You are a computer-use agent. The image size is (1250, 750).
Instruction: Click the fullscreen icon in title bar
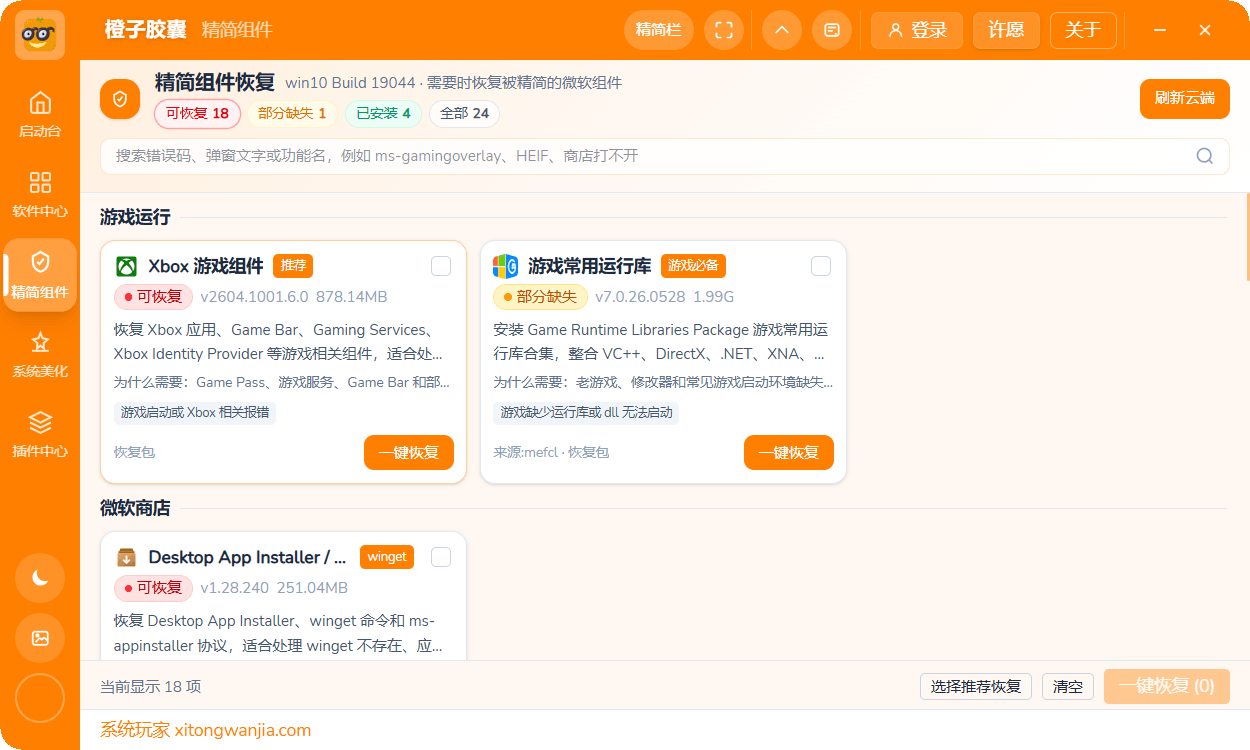pos(724,30)
